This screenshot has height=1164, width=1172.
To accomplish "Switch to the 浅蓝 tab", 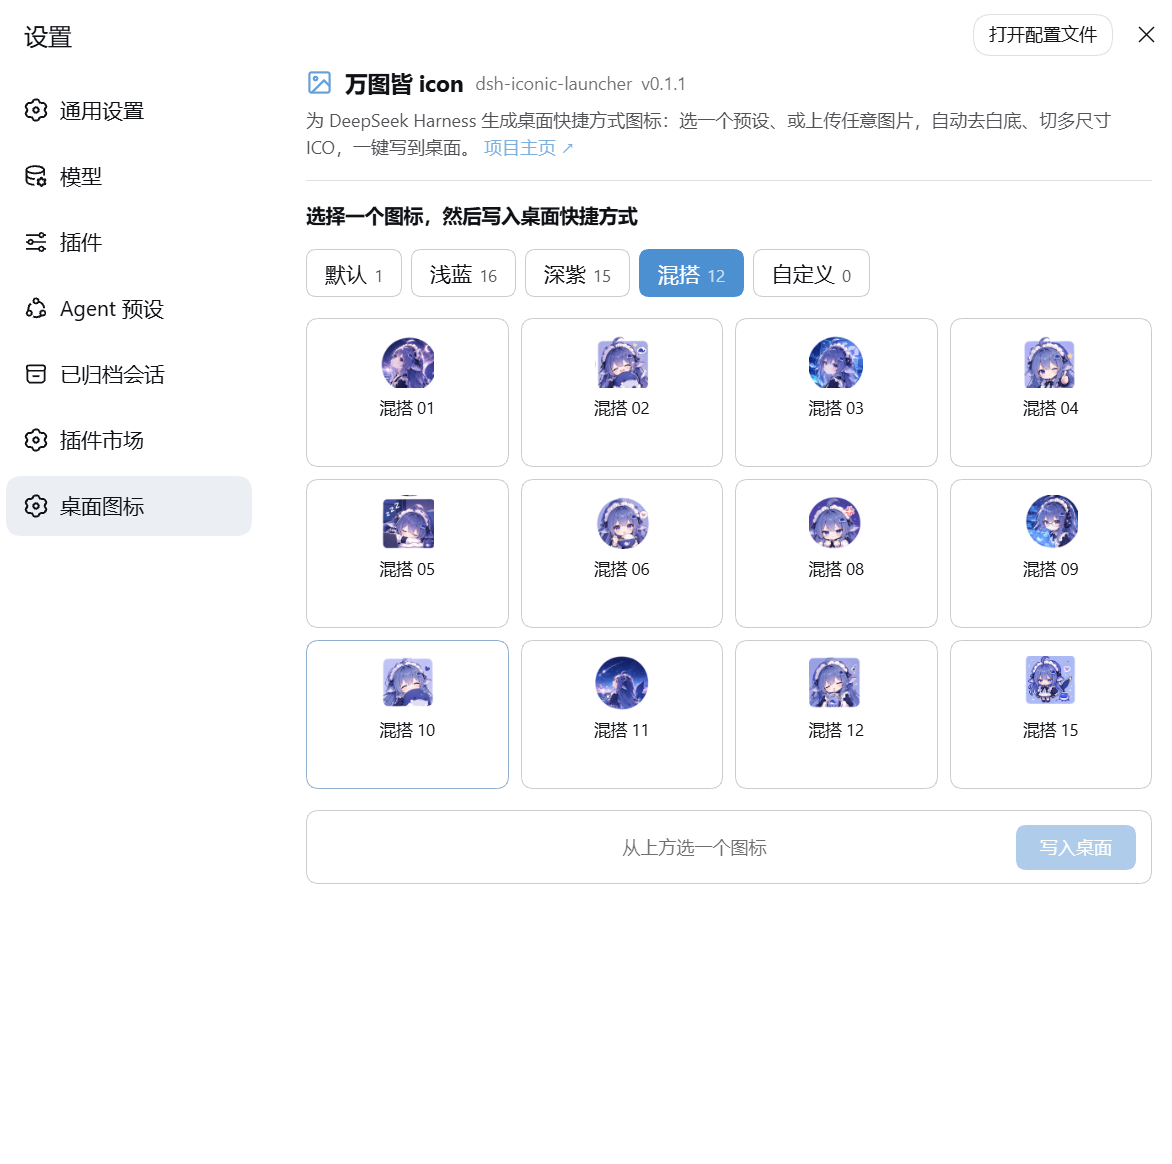I will coord(463,274).
